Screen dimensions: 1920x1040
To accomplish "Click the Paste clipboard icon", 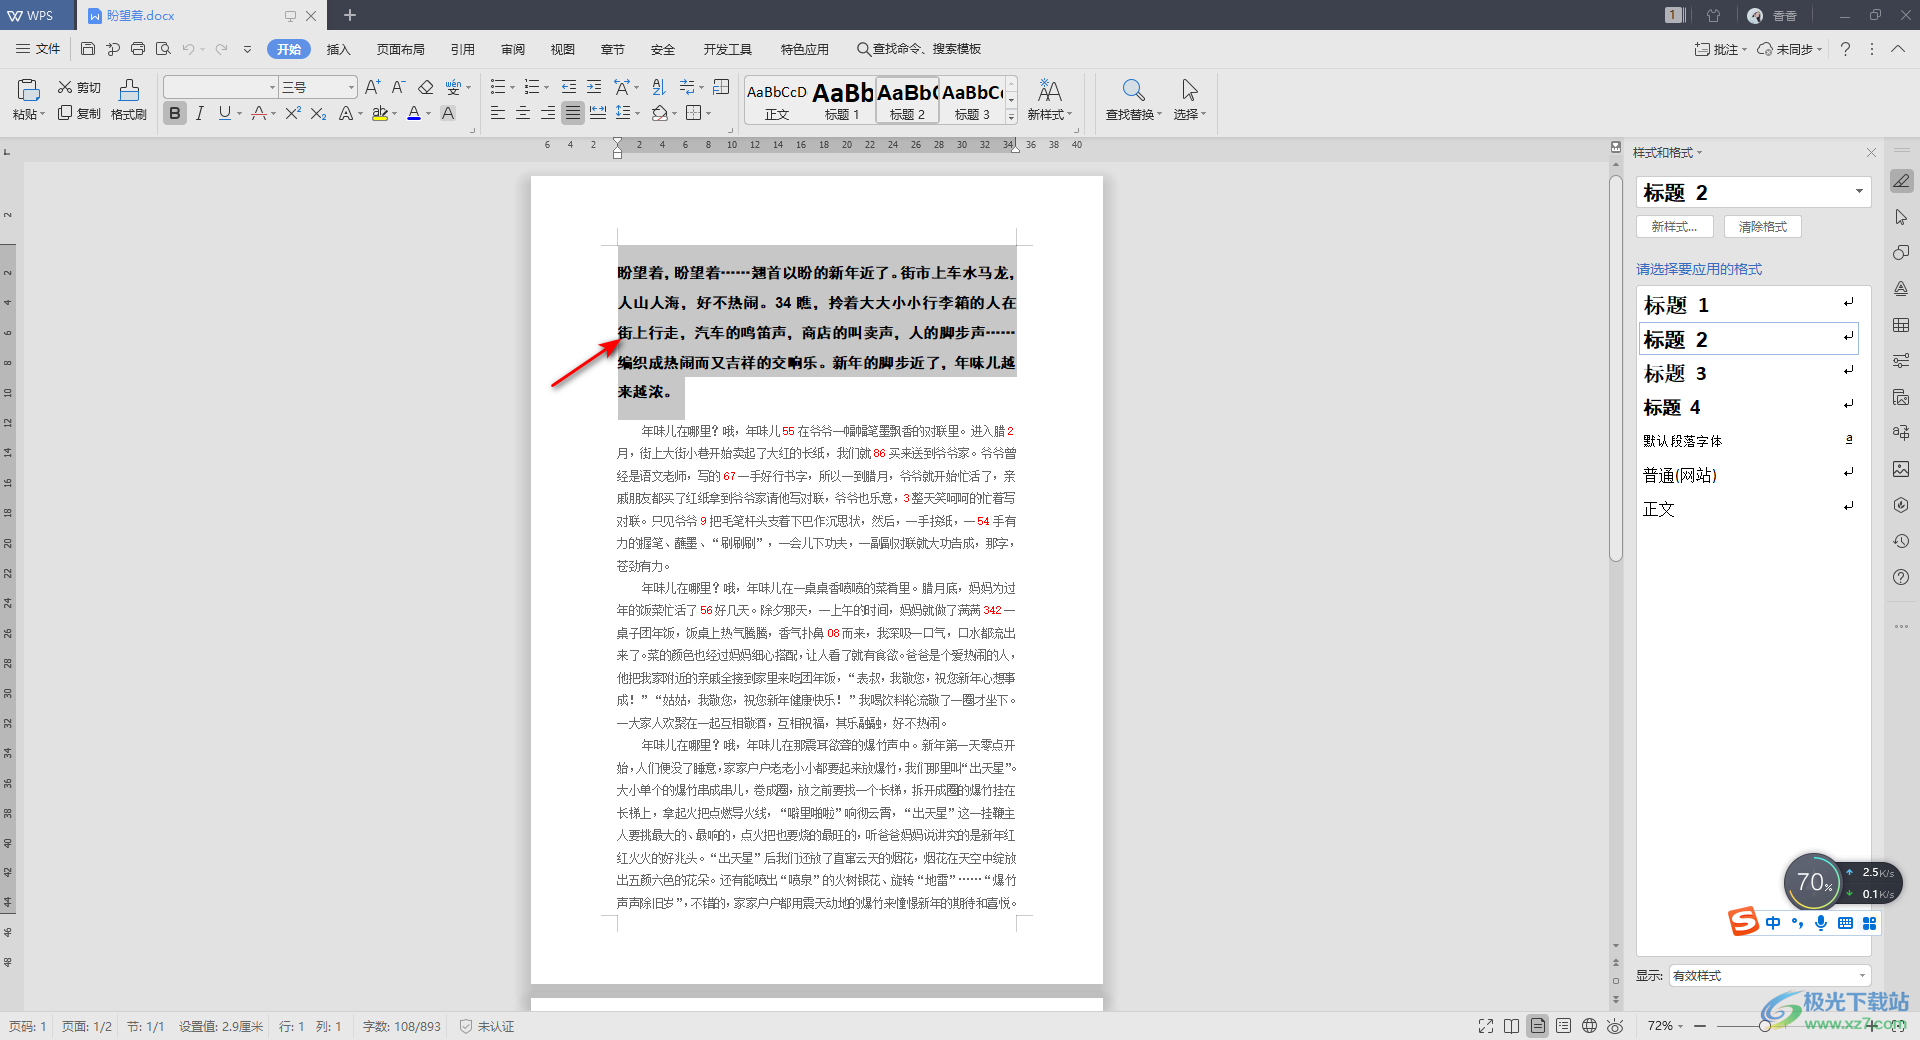I will [x=29, y=90].
